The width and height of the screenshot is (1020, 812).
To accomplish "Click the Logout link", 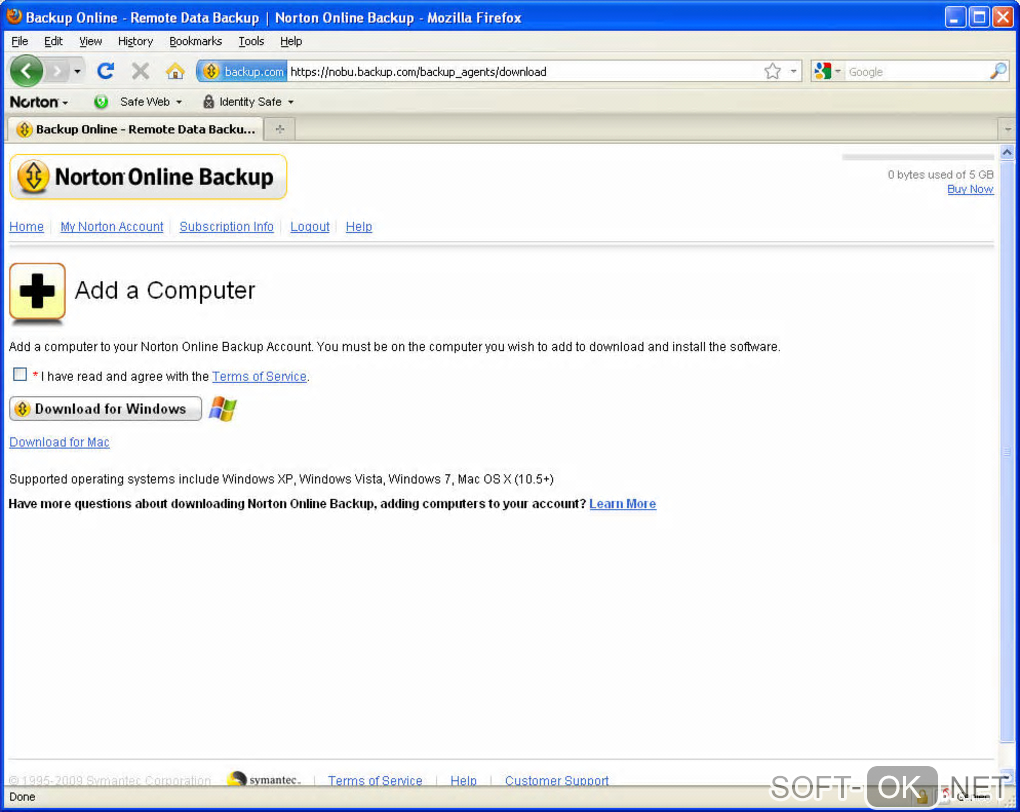I will [x=310, y=226].
